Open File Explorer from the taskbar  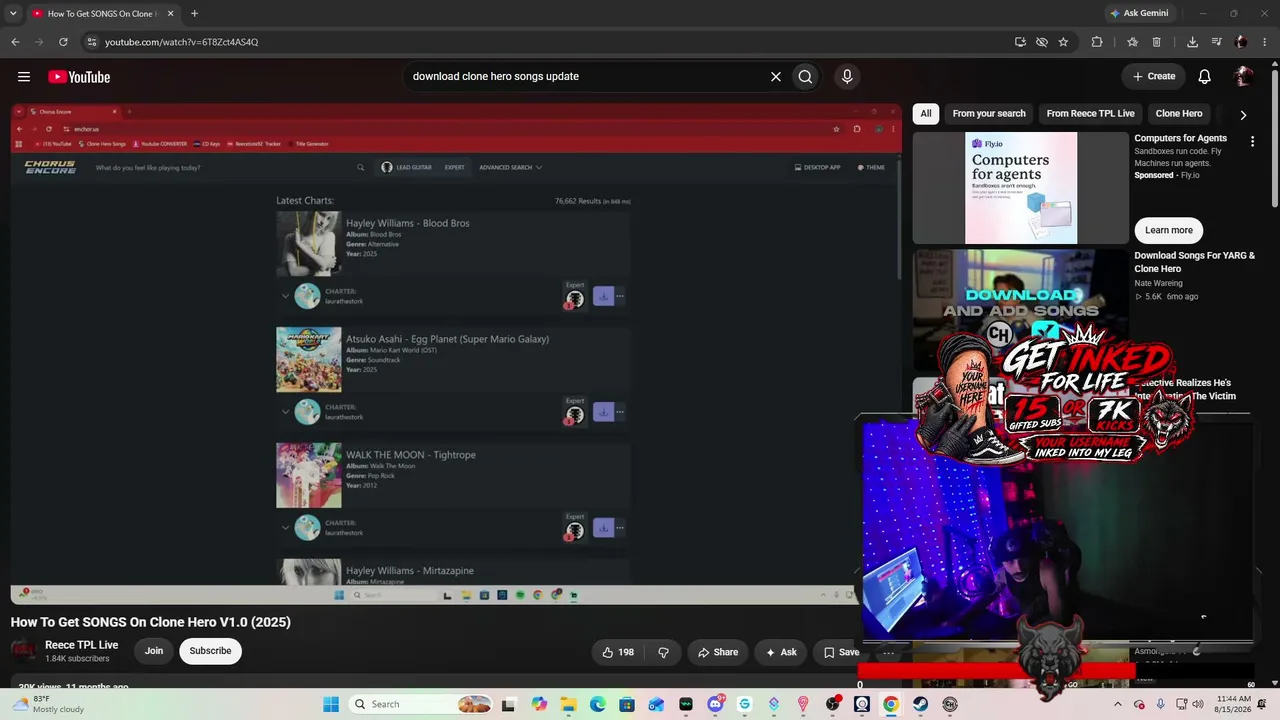coord(568,704)
